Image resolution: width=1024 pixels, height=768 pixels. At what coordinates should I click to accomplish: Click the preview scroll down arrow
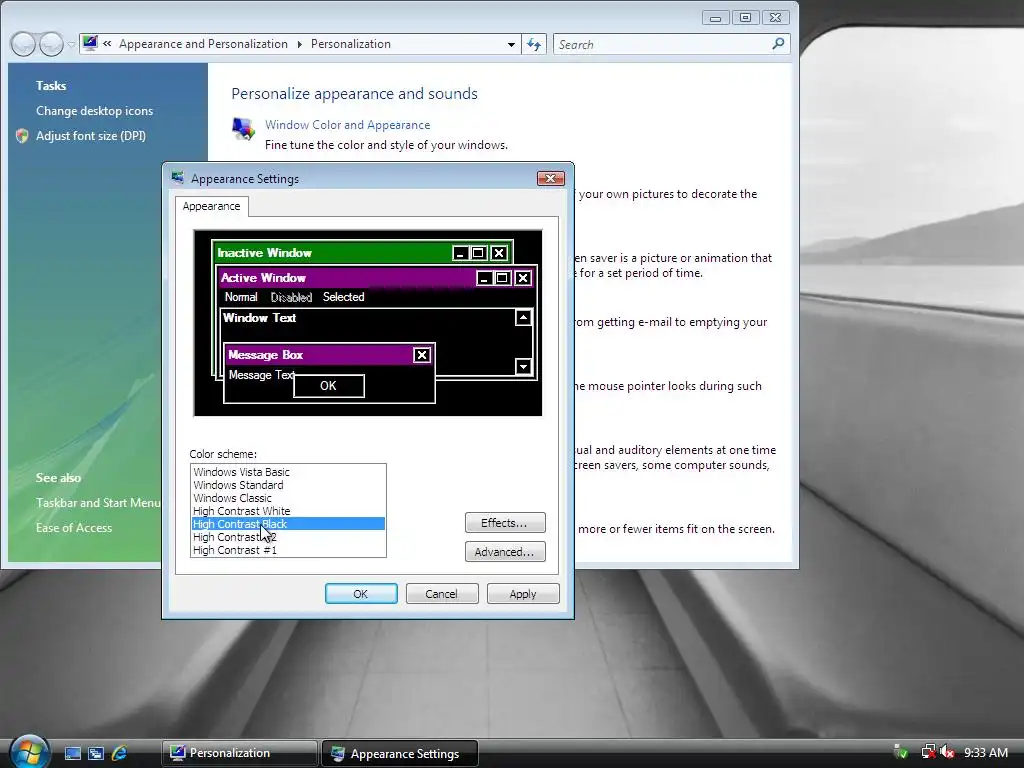click(x=523, y=366)
